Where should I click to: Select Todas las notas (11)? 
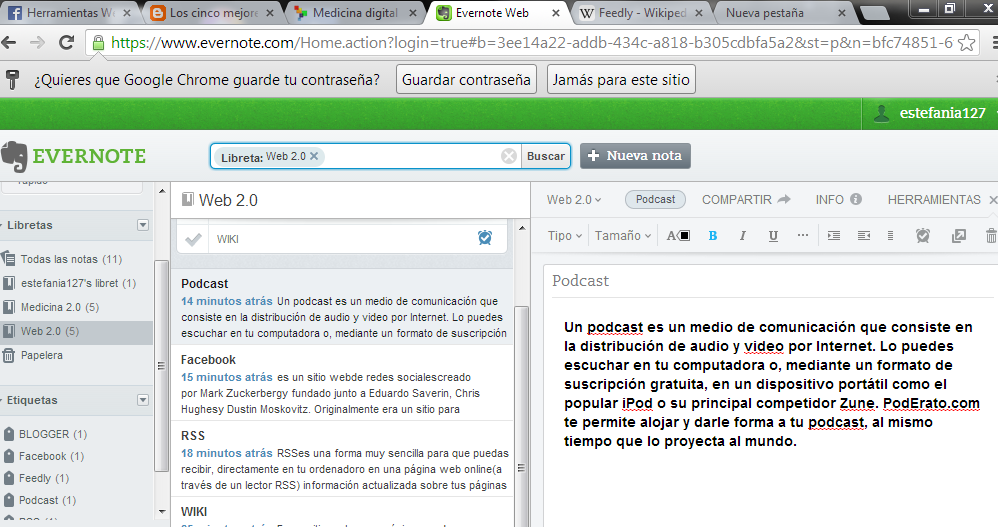tap(71, 259)
